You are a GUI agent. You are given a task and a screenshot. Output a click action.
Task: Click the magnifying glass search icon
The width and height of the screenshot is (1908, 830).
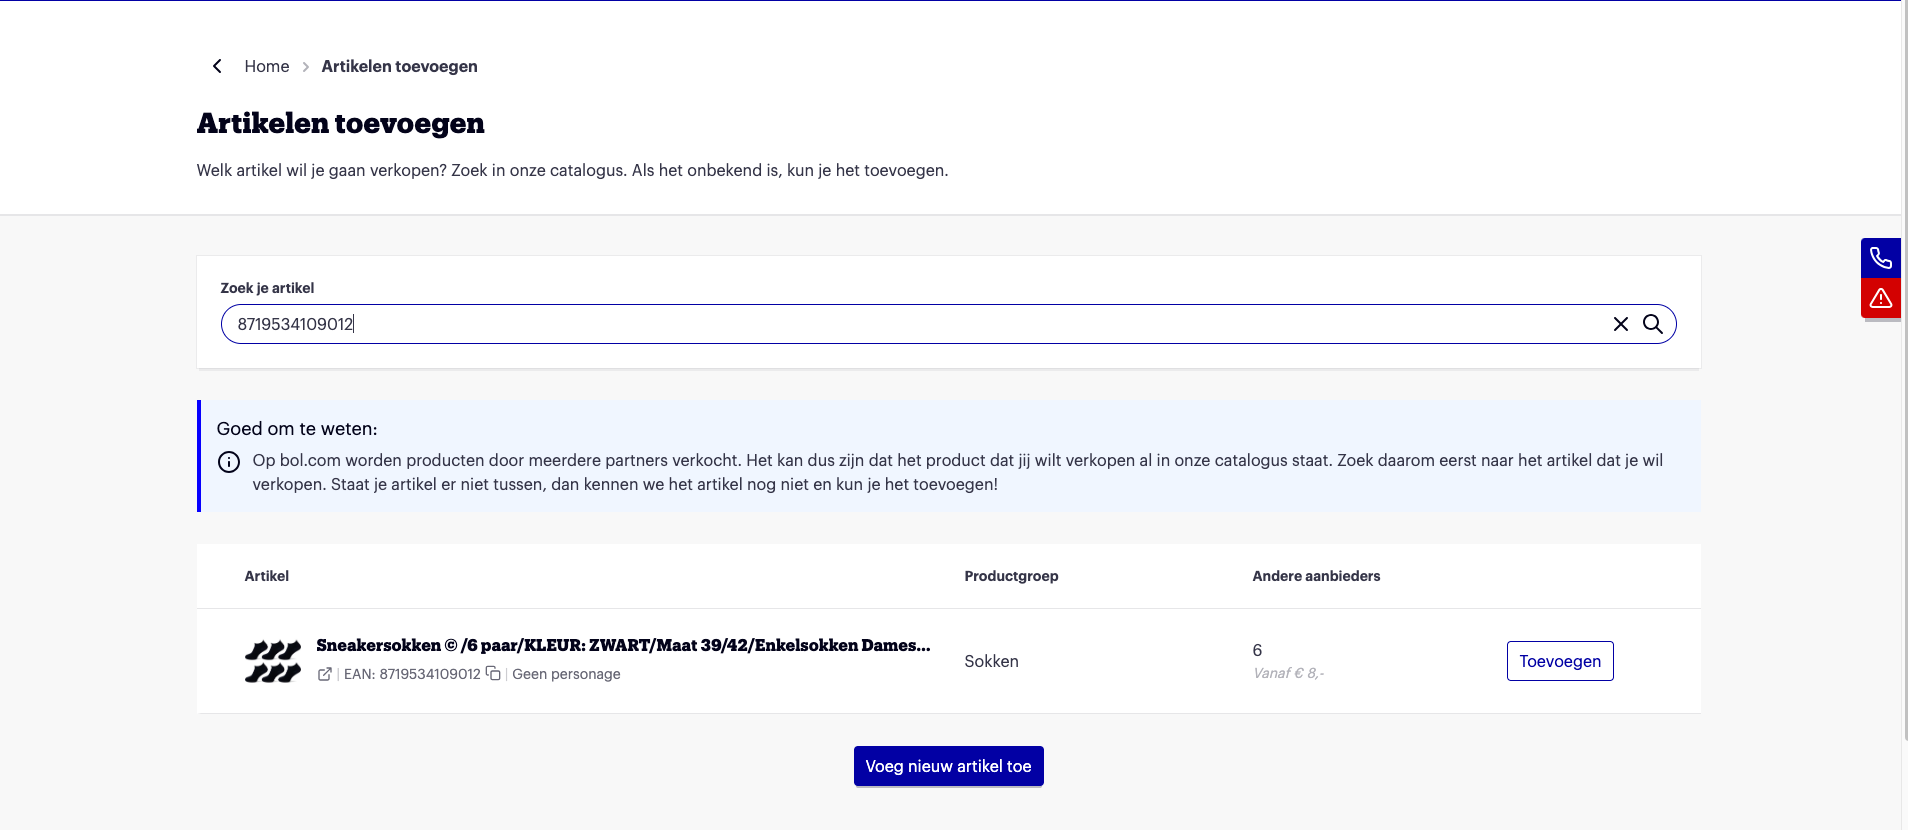[1653, 324]
